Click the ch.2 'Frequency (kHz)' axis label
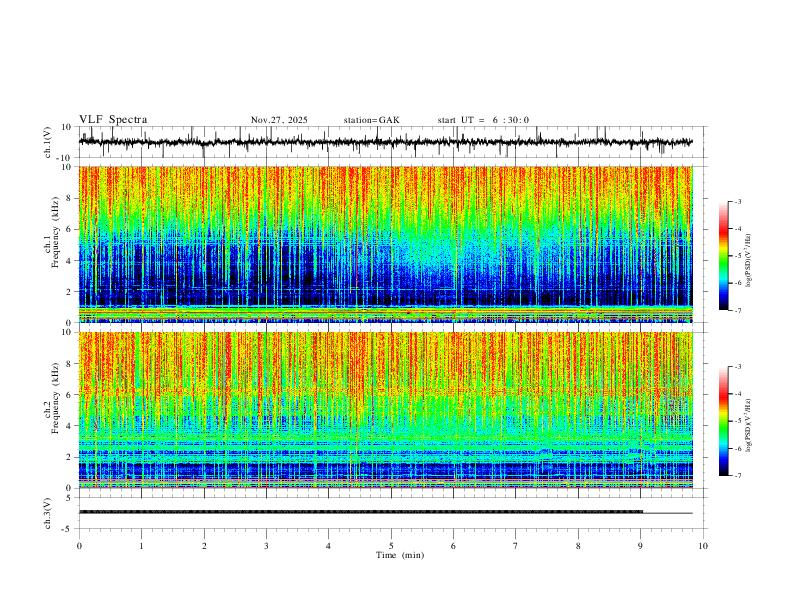This screenshot has width=792, height=612. 55,397
